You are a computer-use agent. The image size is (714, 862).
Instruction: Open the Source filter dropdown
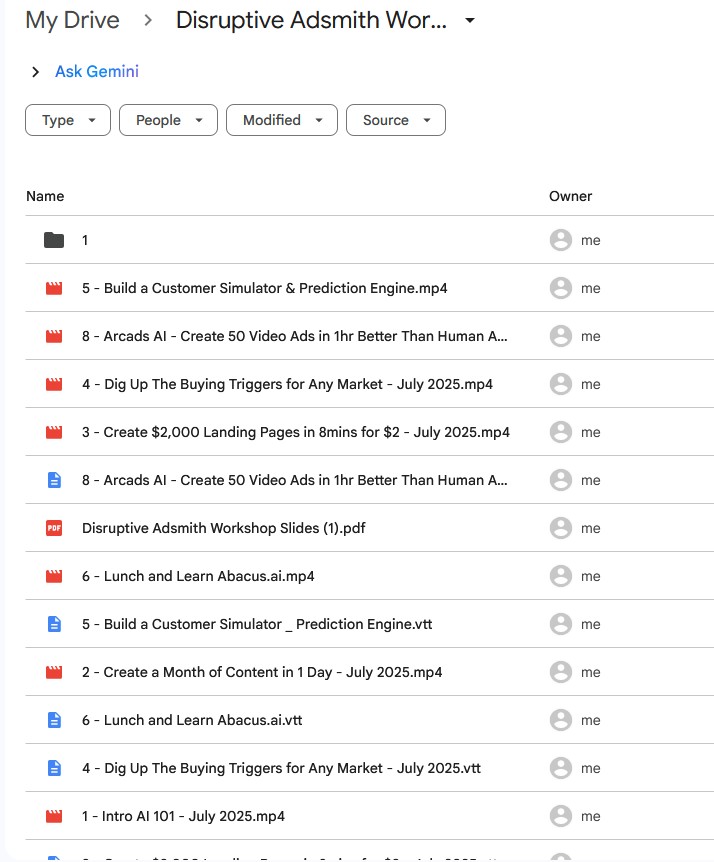point(396,120)
